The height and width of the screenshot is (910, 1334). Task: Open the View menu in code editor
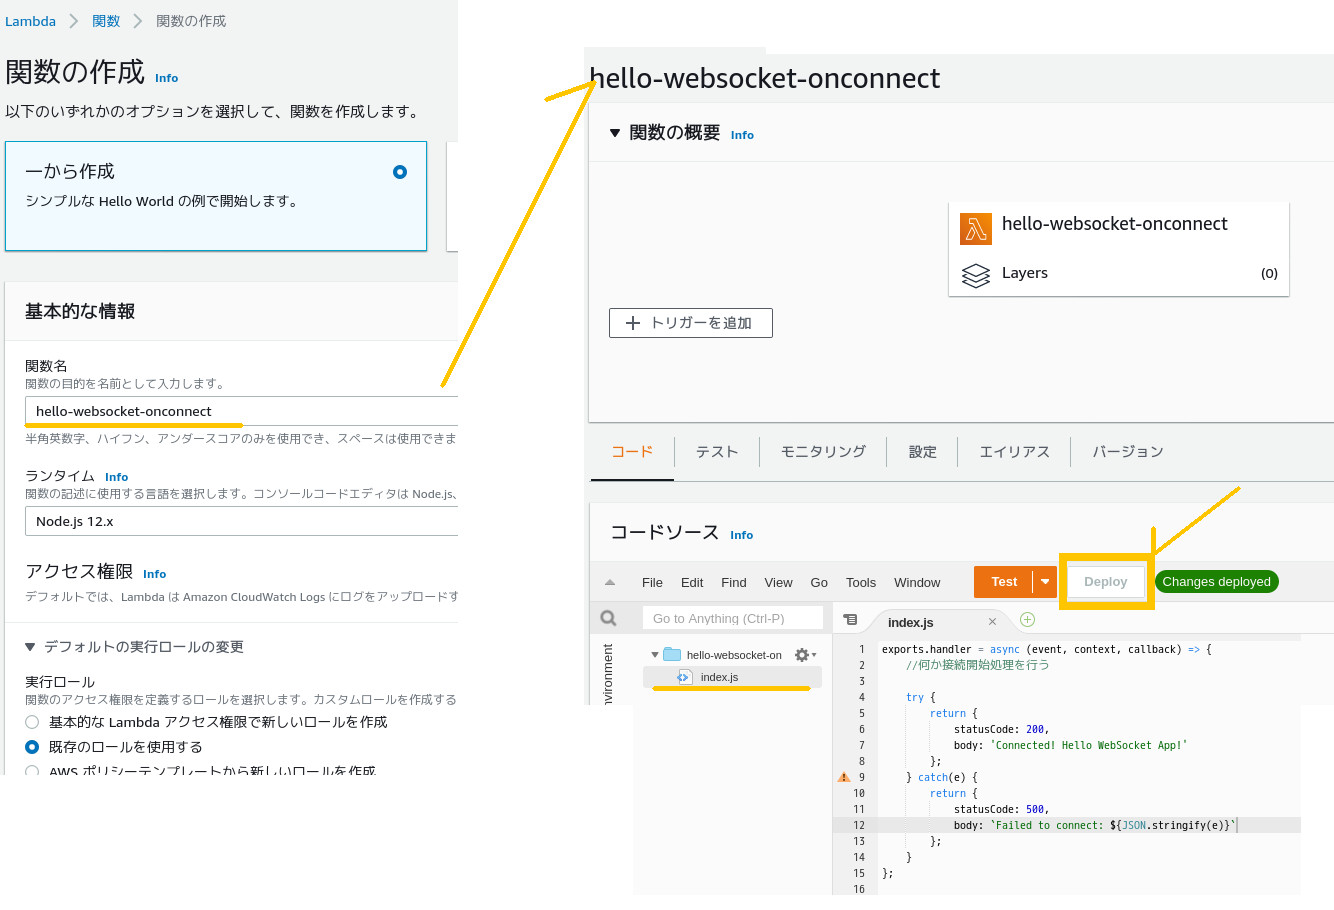778,582
